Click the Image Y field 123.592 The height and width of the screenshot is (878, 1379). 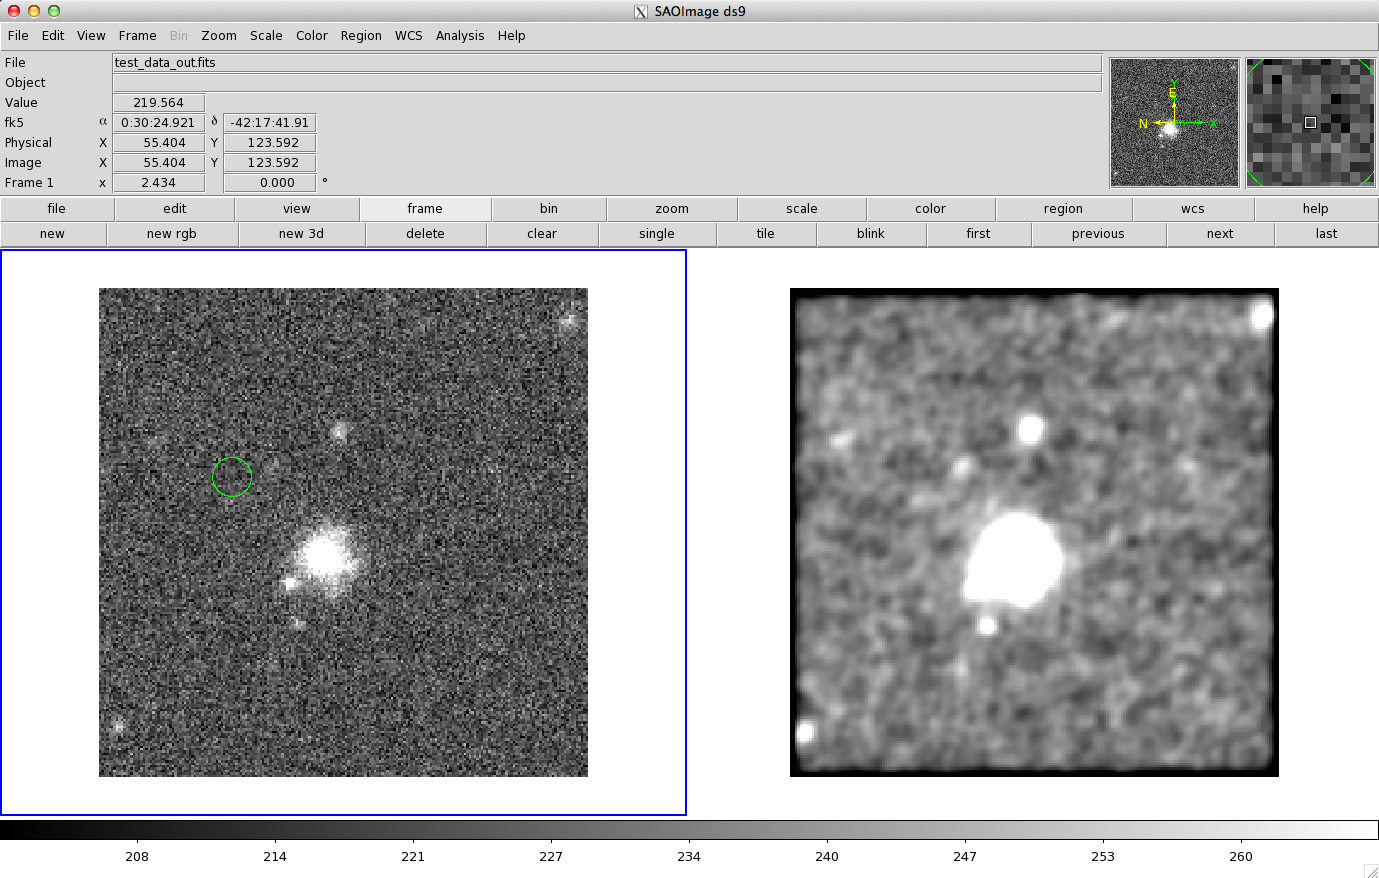tap(270, 163)
